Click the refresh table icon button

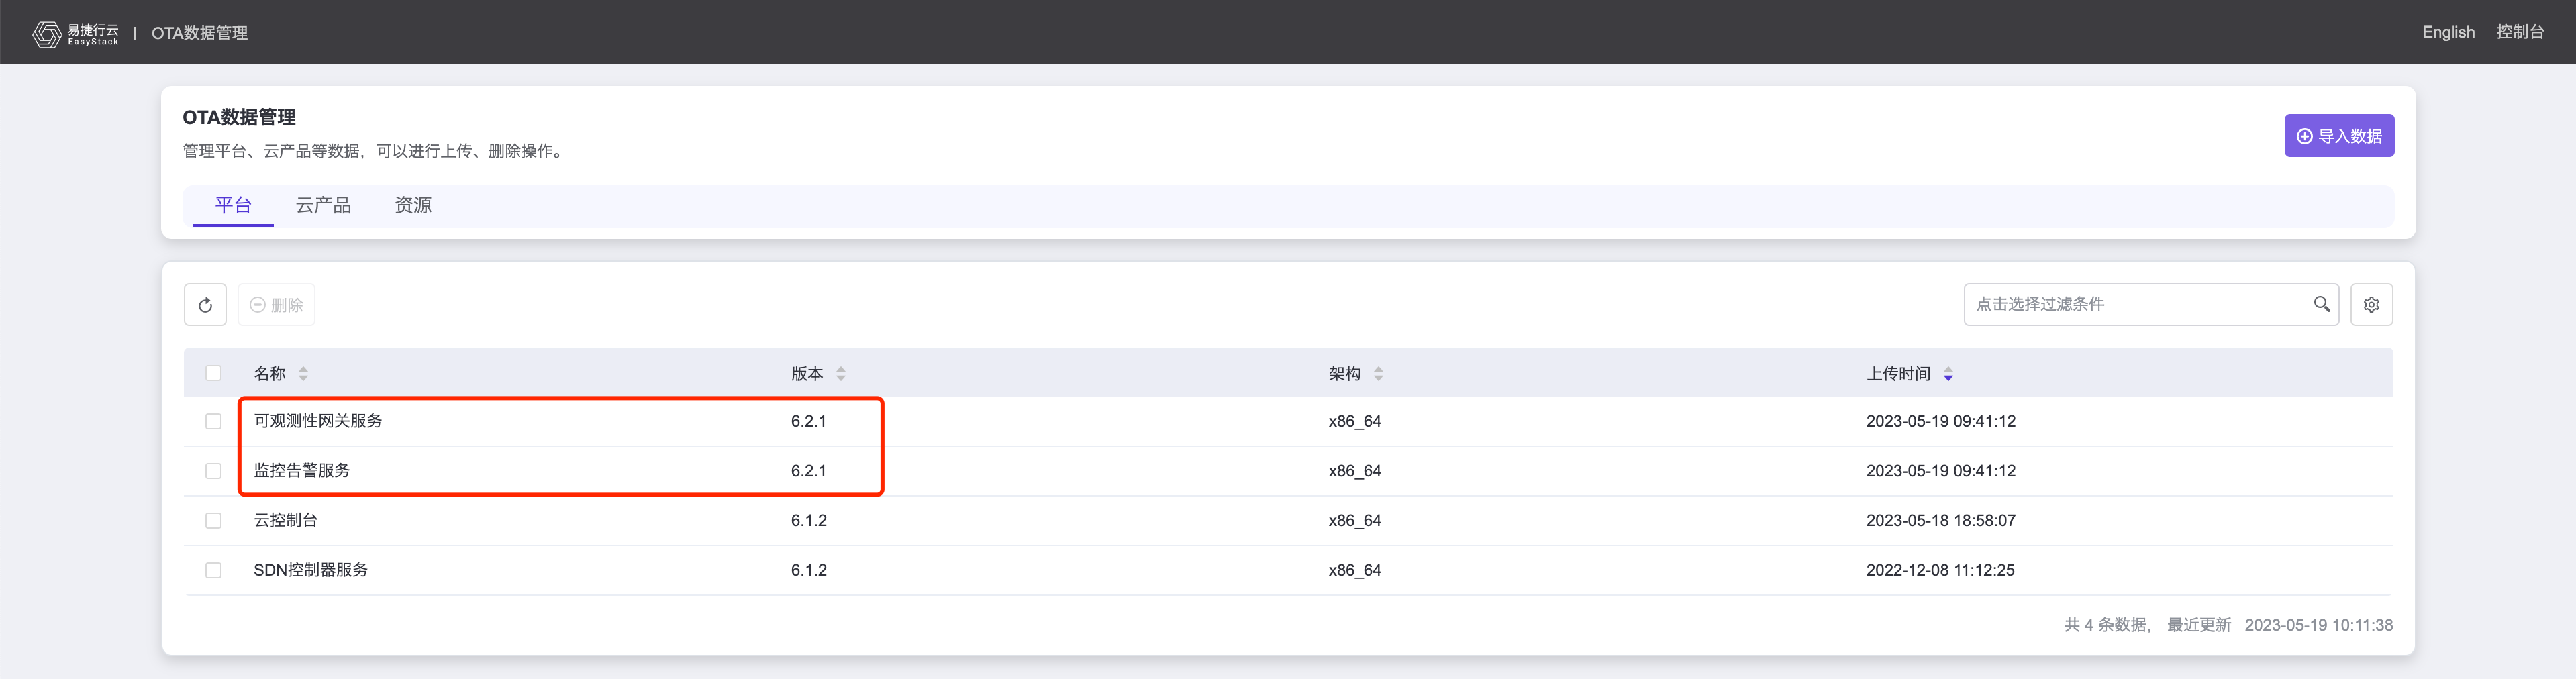[205, 305]
